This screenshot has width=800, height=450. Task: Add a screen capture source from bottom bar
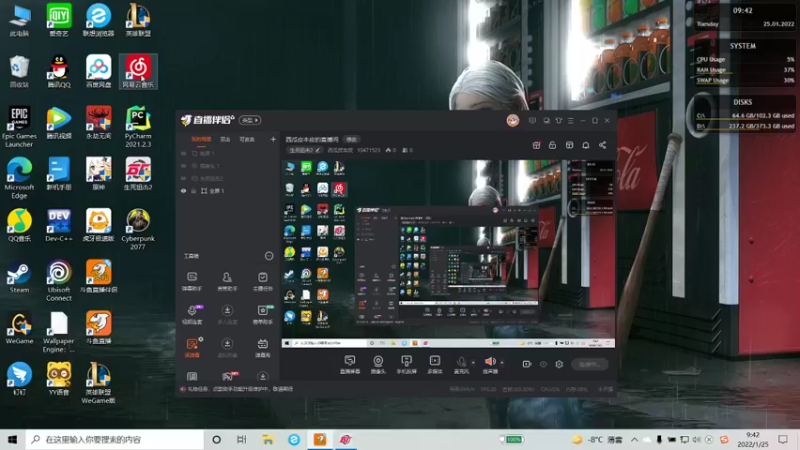tap(349, 365)
